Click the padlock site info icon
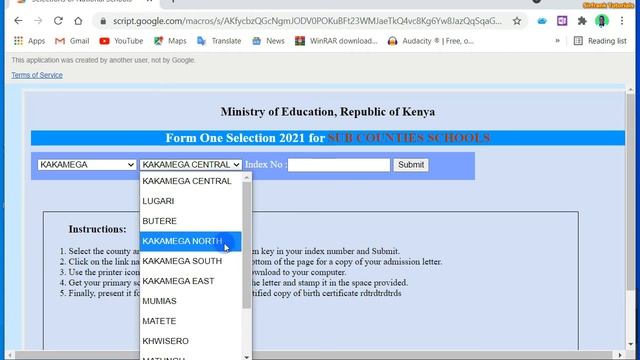 103,21
